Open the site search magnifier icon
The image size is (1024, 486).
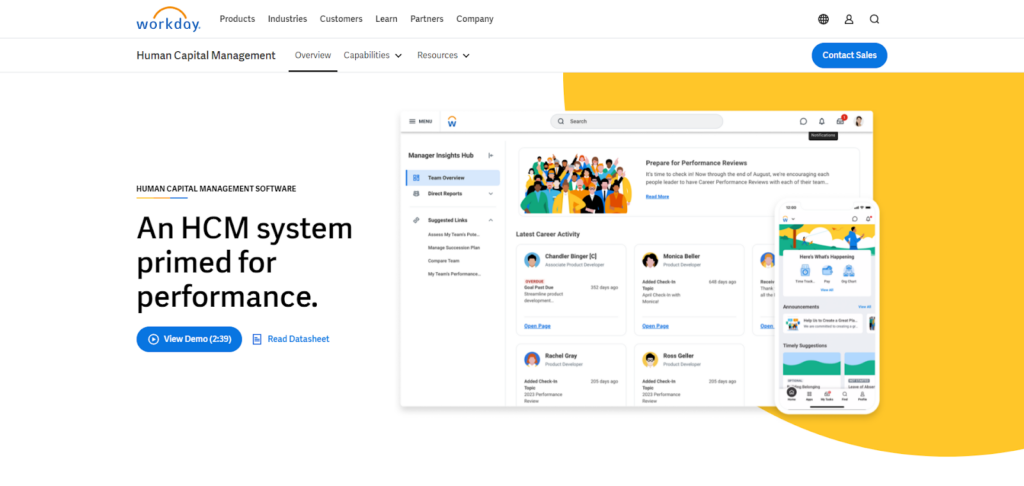(x=874, y=19)
